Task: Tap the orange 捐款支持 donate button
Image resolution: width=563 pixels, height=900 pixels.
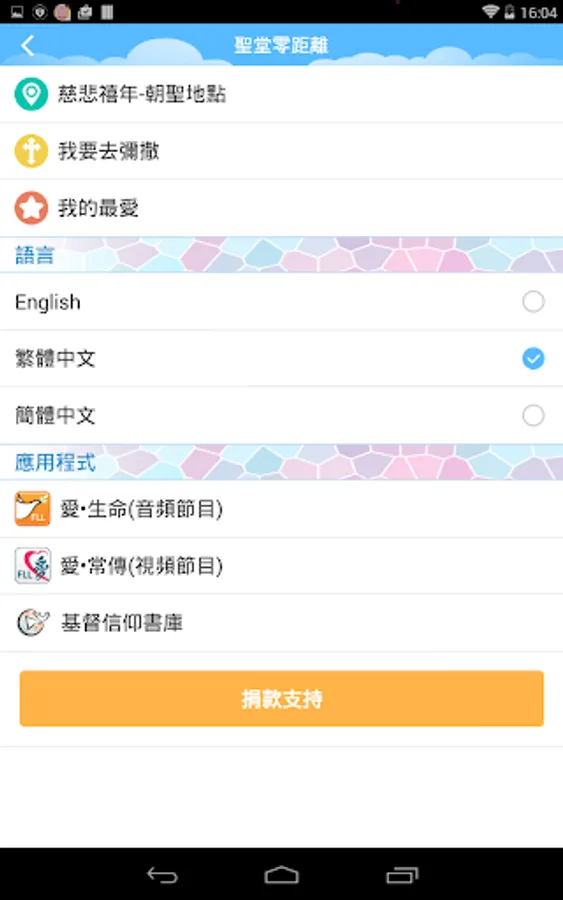Action: pyautogui.click(x=281, y=699)
